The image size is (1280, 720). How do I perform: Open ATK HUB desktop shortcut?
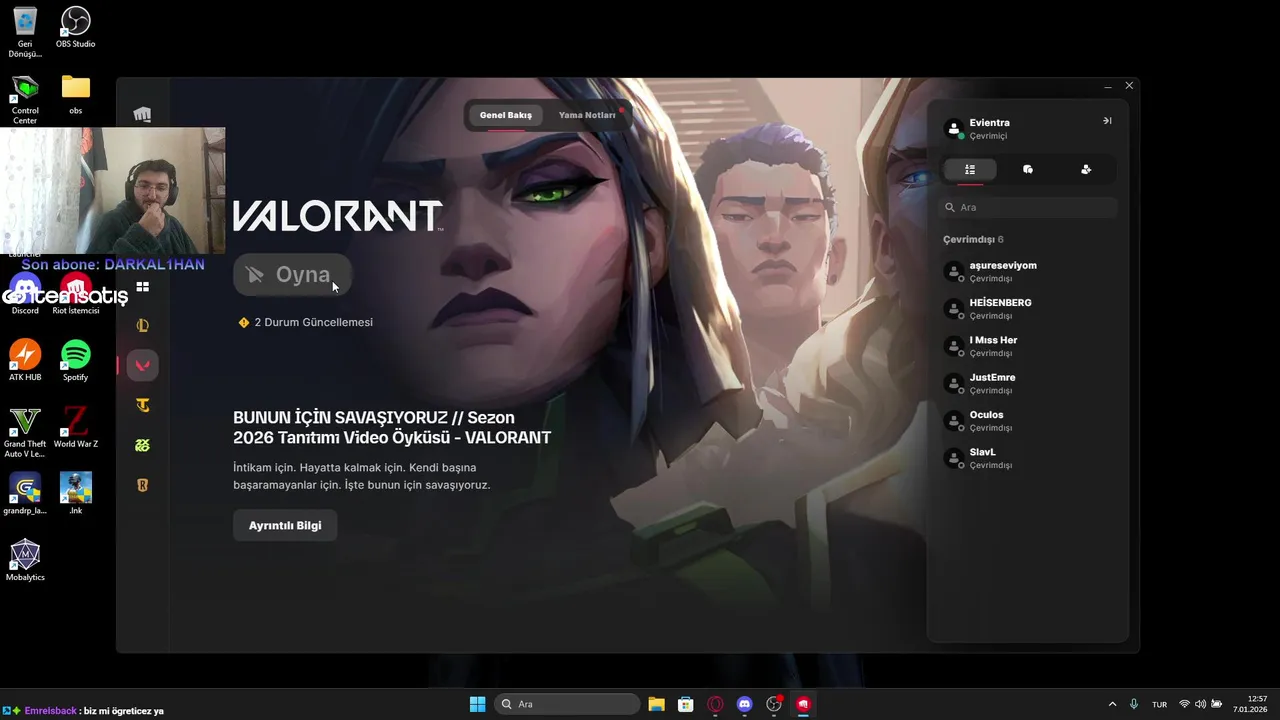click(25, 361)
